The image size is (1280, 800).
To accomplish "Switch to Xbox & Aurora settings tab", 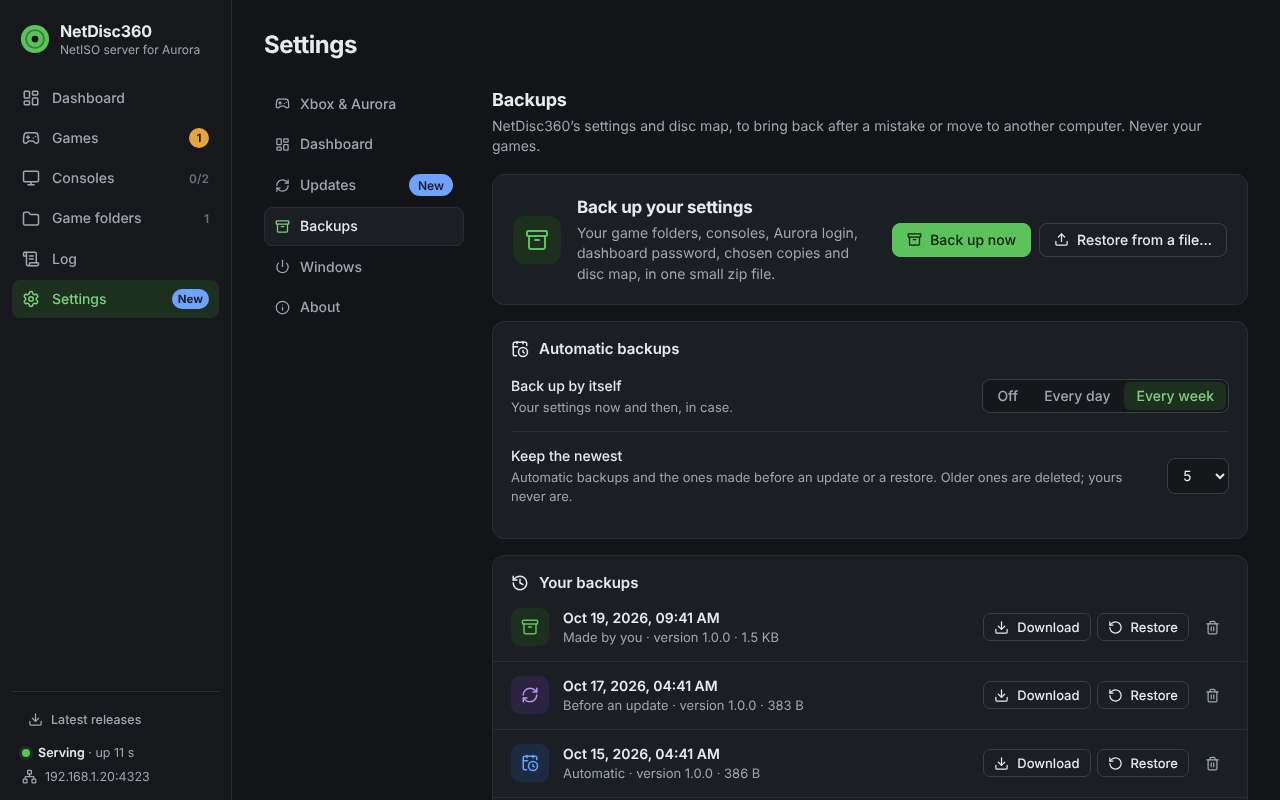I will 364,104.
